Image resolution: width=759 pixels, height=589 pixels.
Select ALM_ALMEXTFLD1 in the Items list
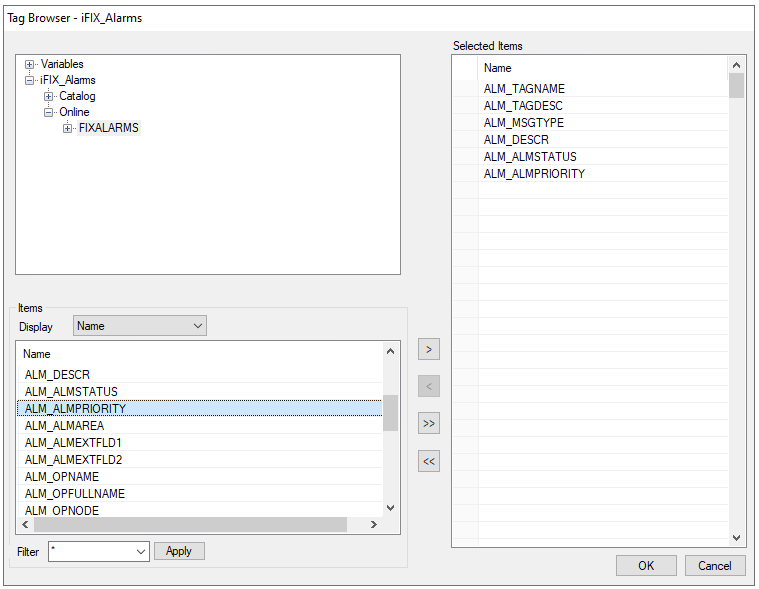pyautogui.click(x=200, y=442)
